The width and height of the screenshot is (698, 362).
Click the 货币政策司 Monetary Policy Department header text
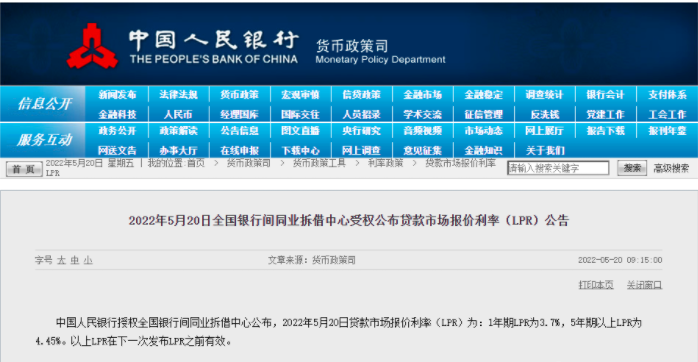[380, 52]
